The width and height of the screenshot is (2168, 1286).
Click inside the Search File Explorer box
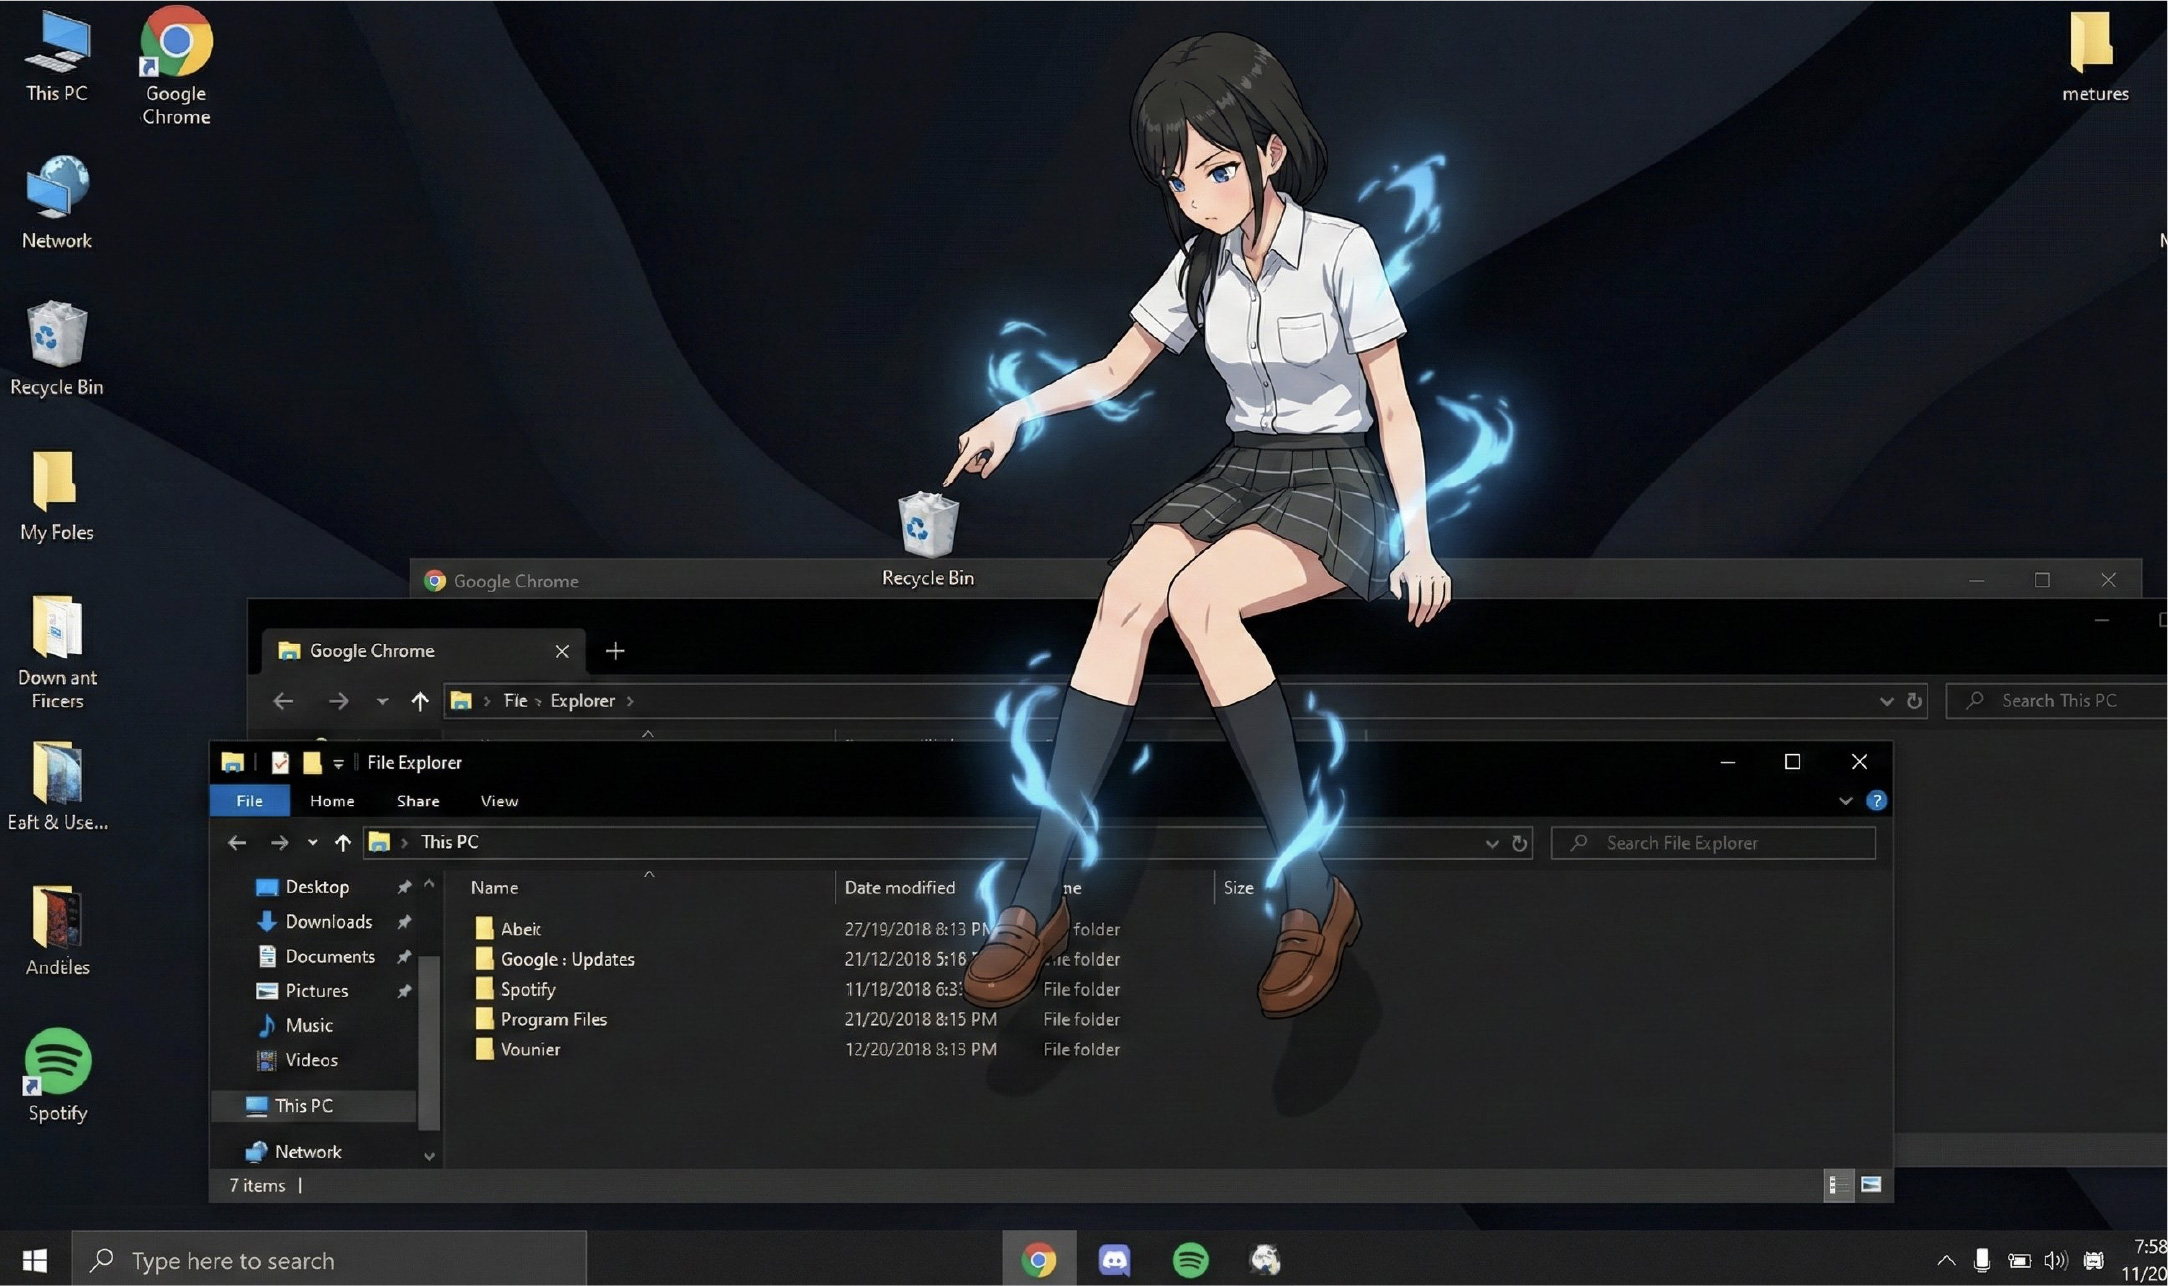click(x=1715, y=843)
